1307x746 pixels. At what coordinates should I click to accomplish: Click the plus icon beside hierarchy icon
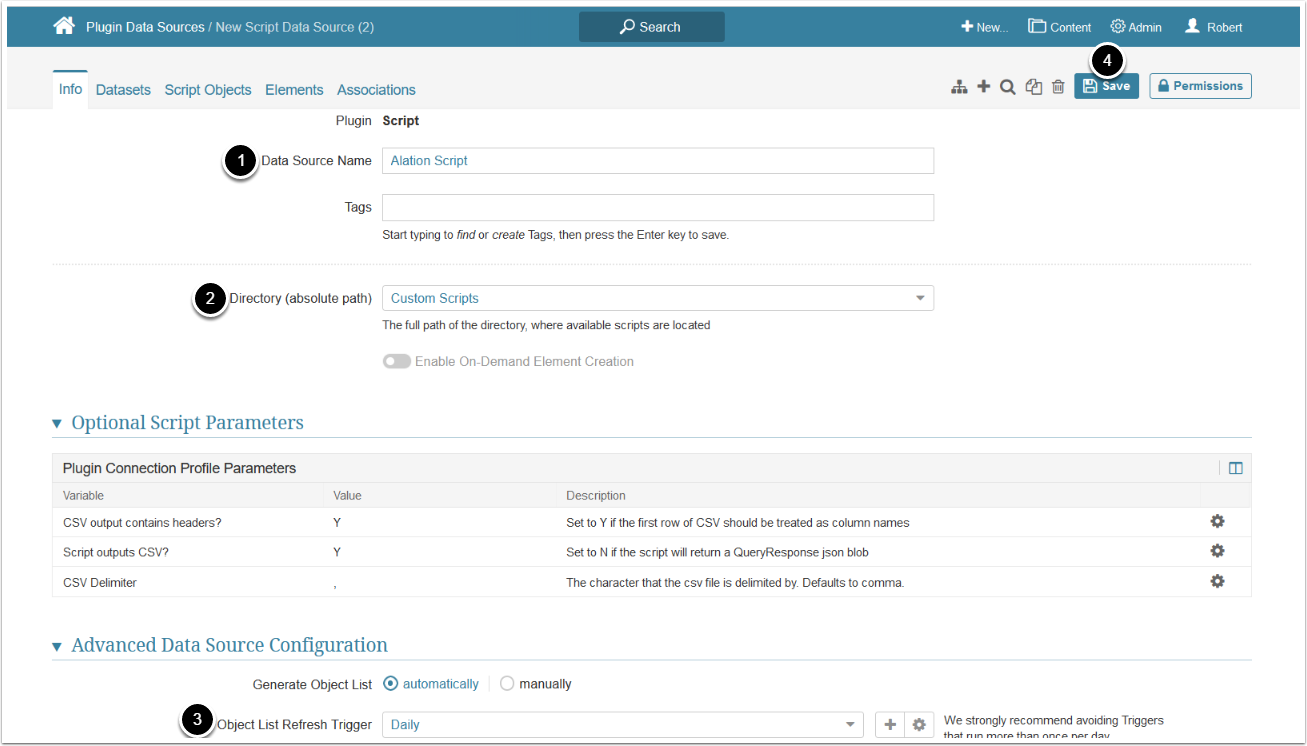pos(984,87)
